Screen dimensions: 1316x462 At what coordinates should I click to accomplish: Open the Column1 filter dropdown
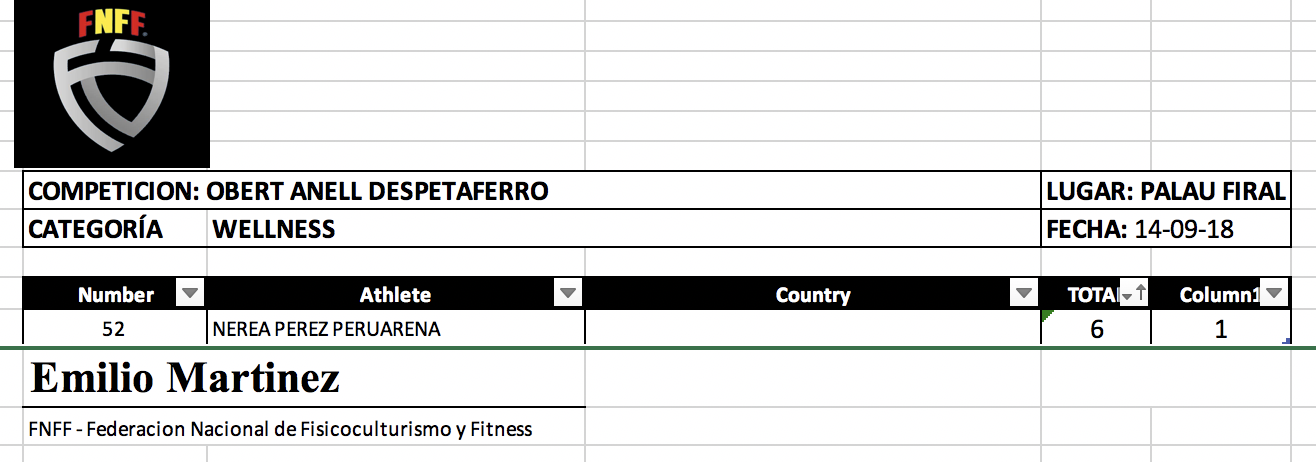[1273, 294]
